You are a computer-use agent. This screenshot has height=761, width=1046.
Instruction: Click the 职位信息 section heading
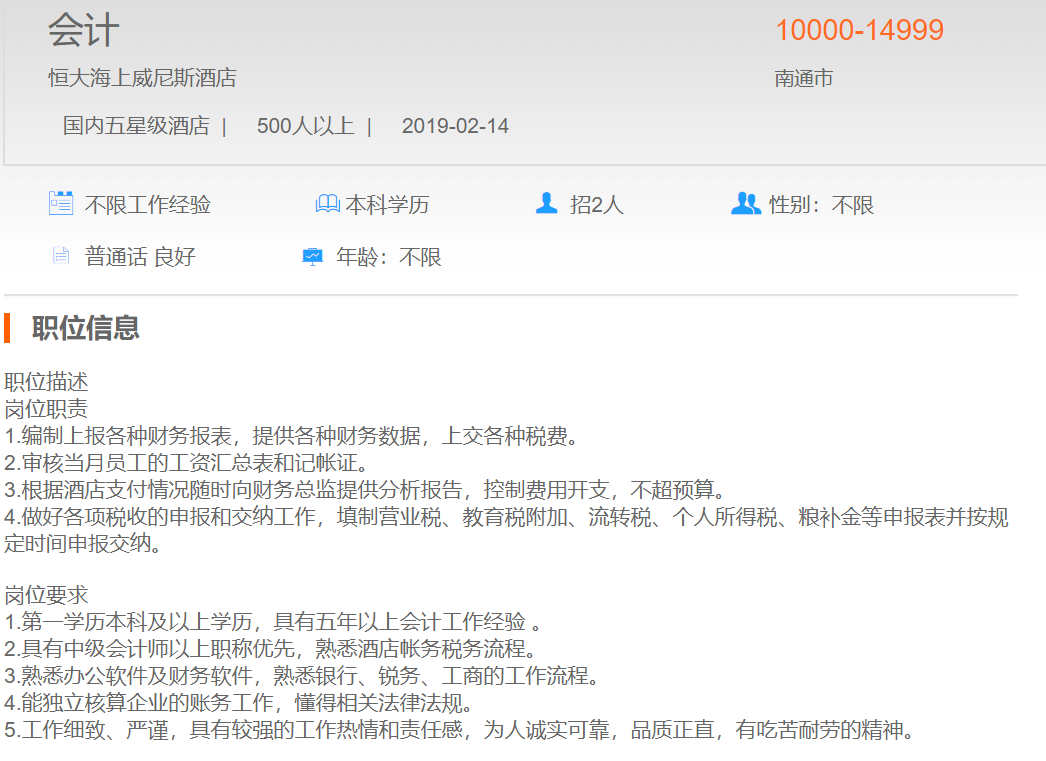[x=86, y=328]
